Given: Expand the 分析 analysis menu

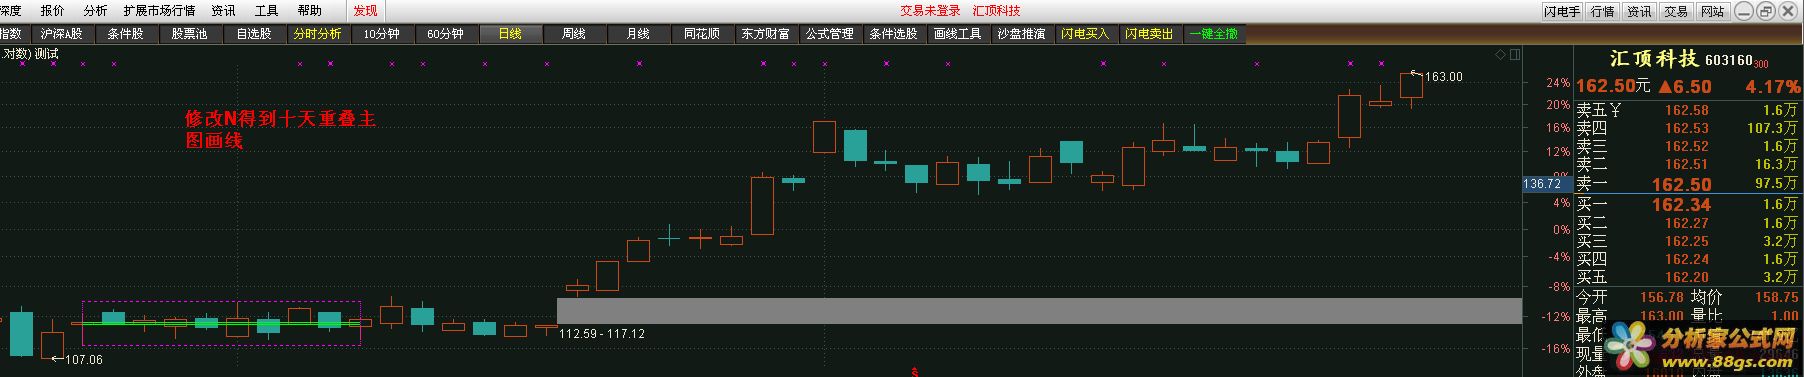Looking at the screenshot, I should pos(95,11).
